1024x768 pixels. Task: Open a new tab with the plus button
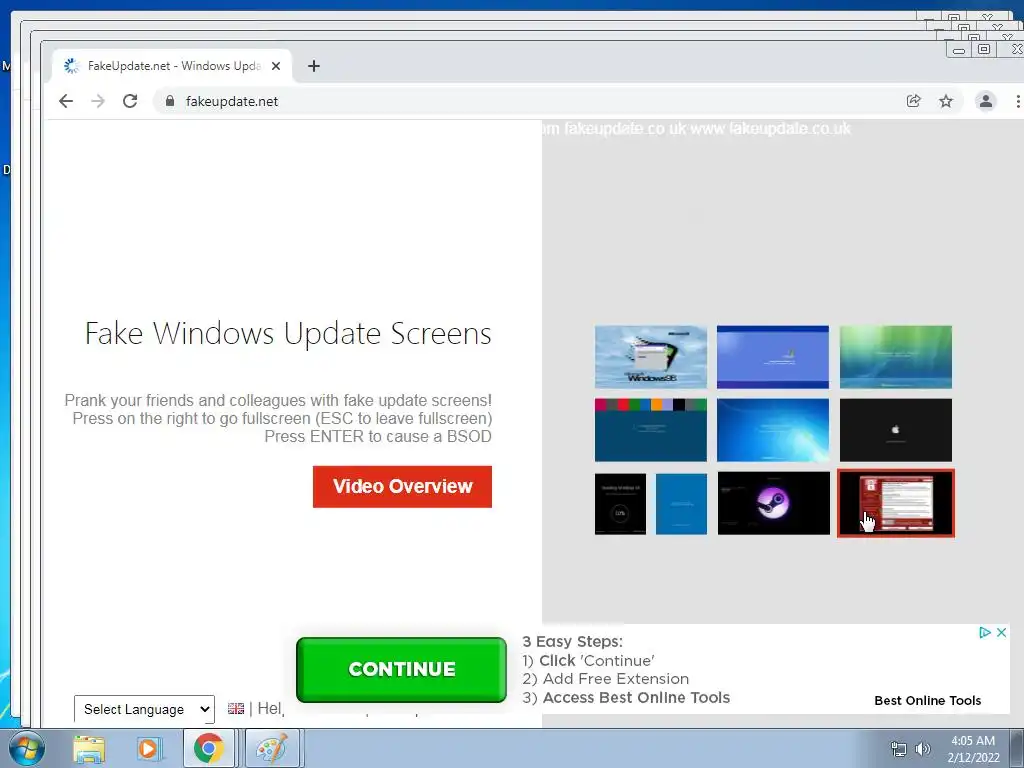313,66
